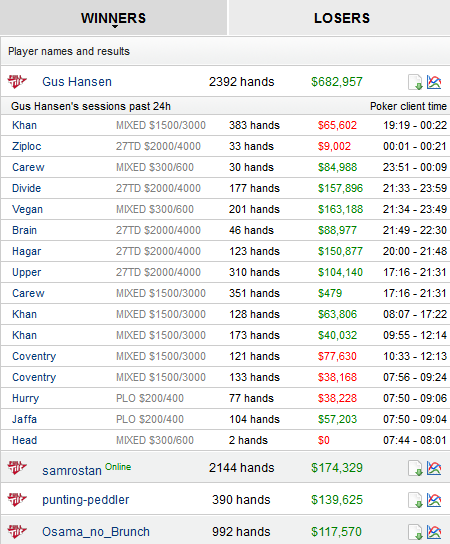The height and width of the screenshot is (544, 450).
Task: Expand punting-peddler's player sessions
Action: click(86, 500)
